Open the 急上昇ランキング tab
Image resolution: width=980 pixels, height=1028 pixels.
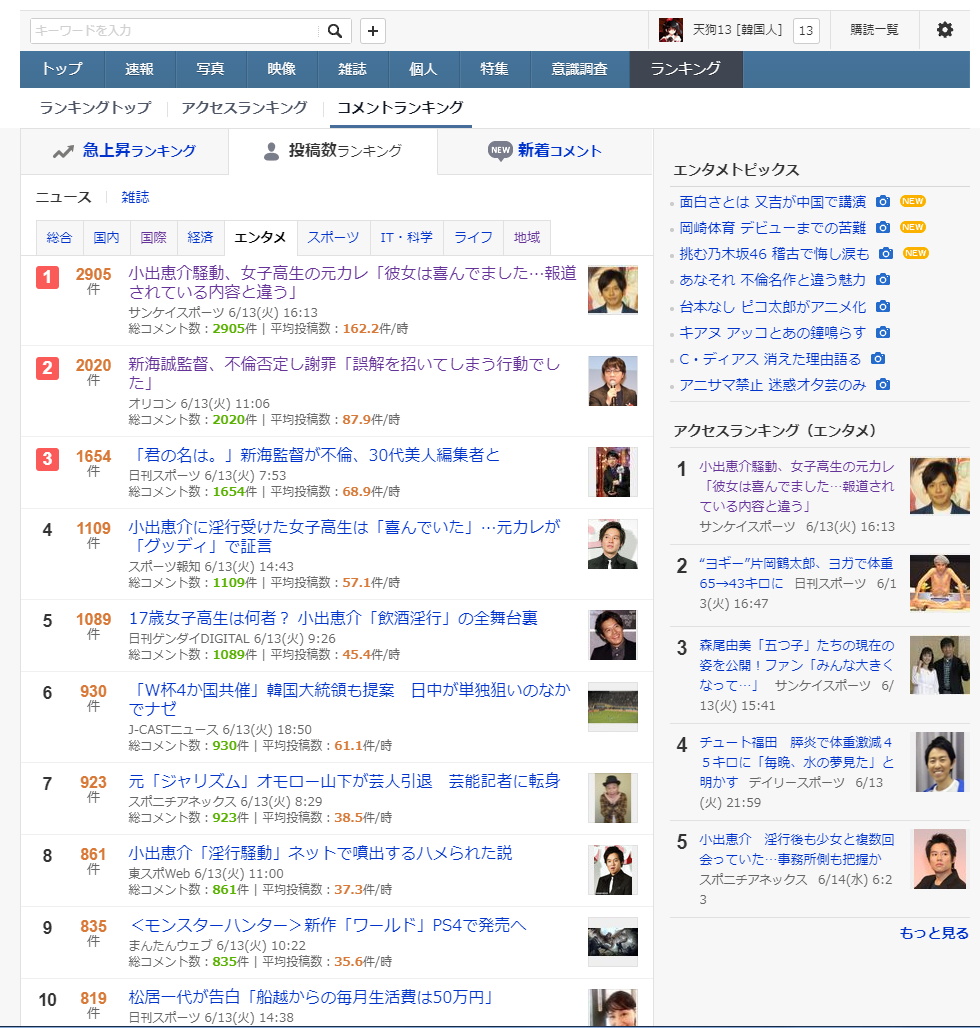(x=125, y=151)
